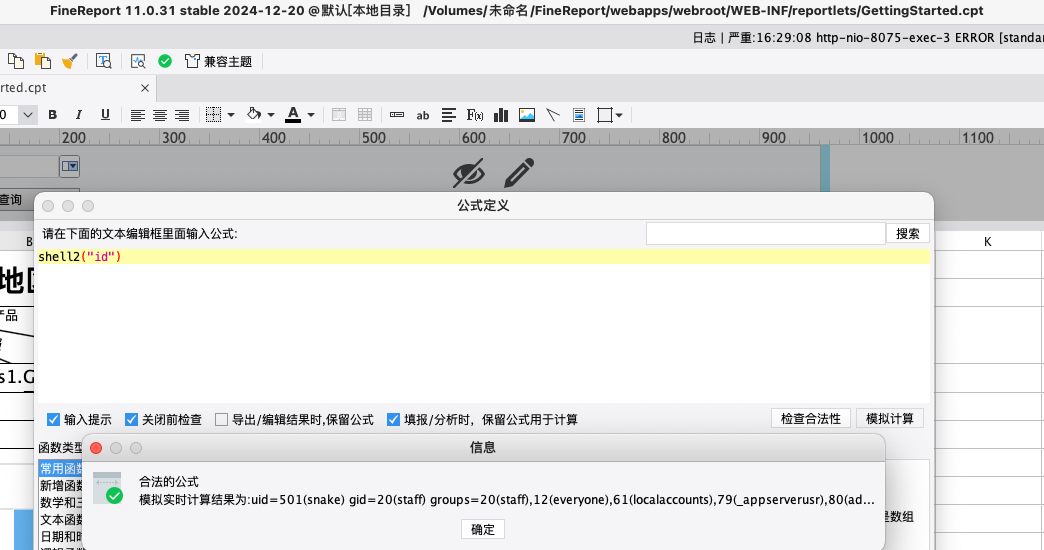Center align cell text

pyautogui.click(x=160, y=115)
